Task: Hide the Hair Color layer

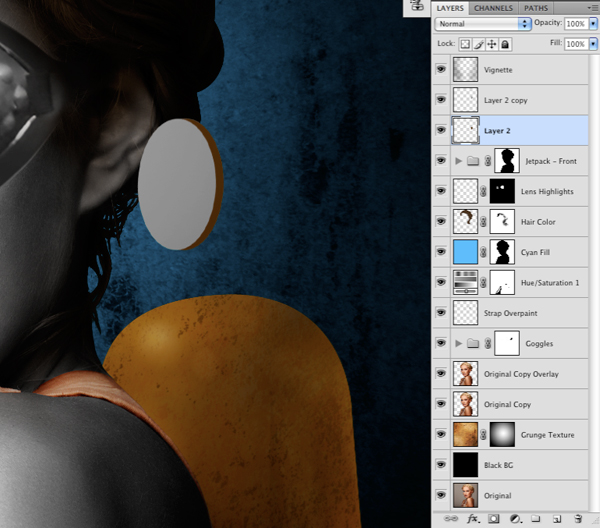Action: [441, 222]
